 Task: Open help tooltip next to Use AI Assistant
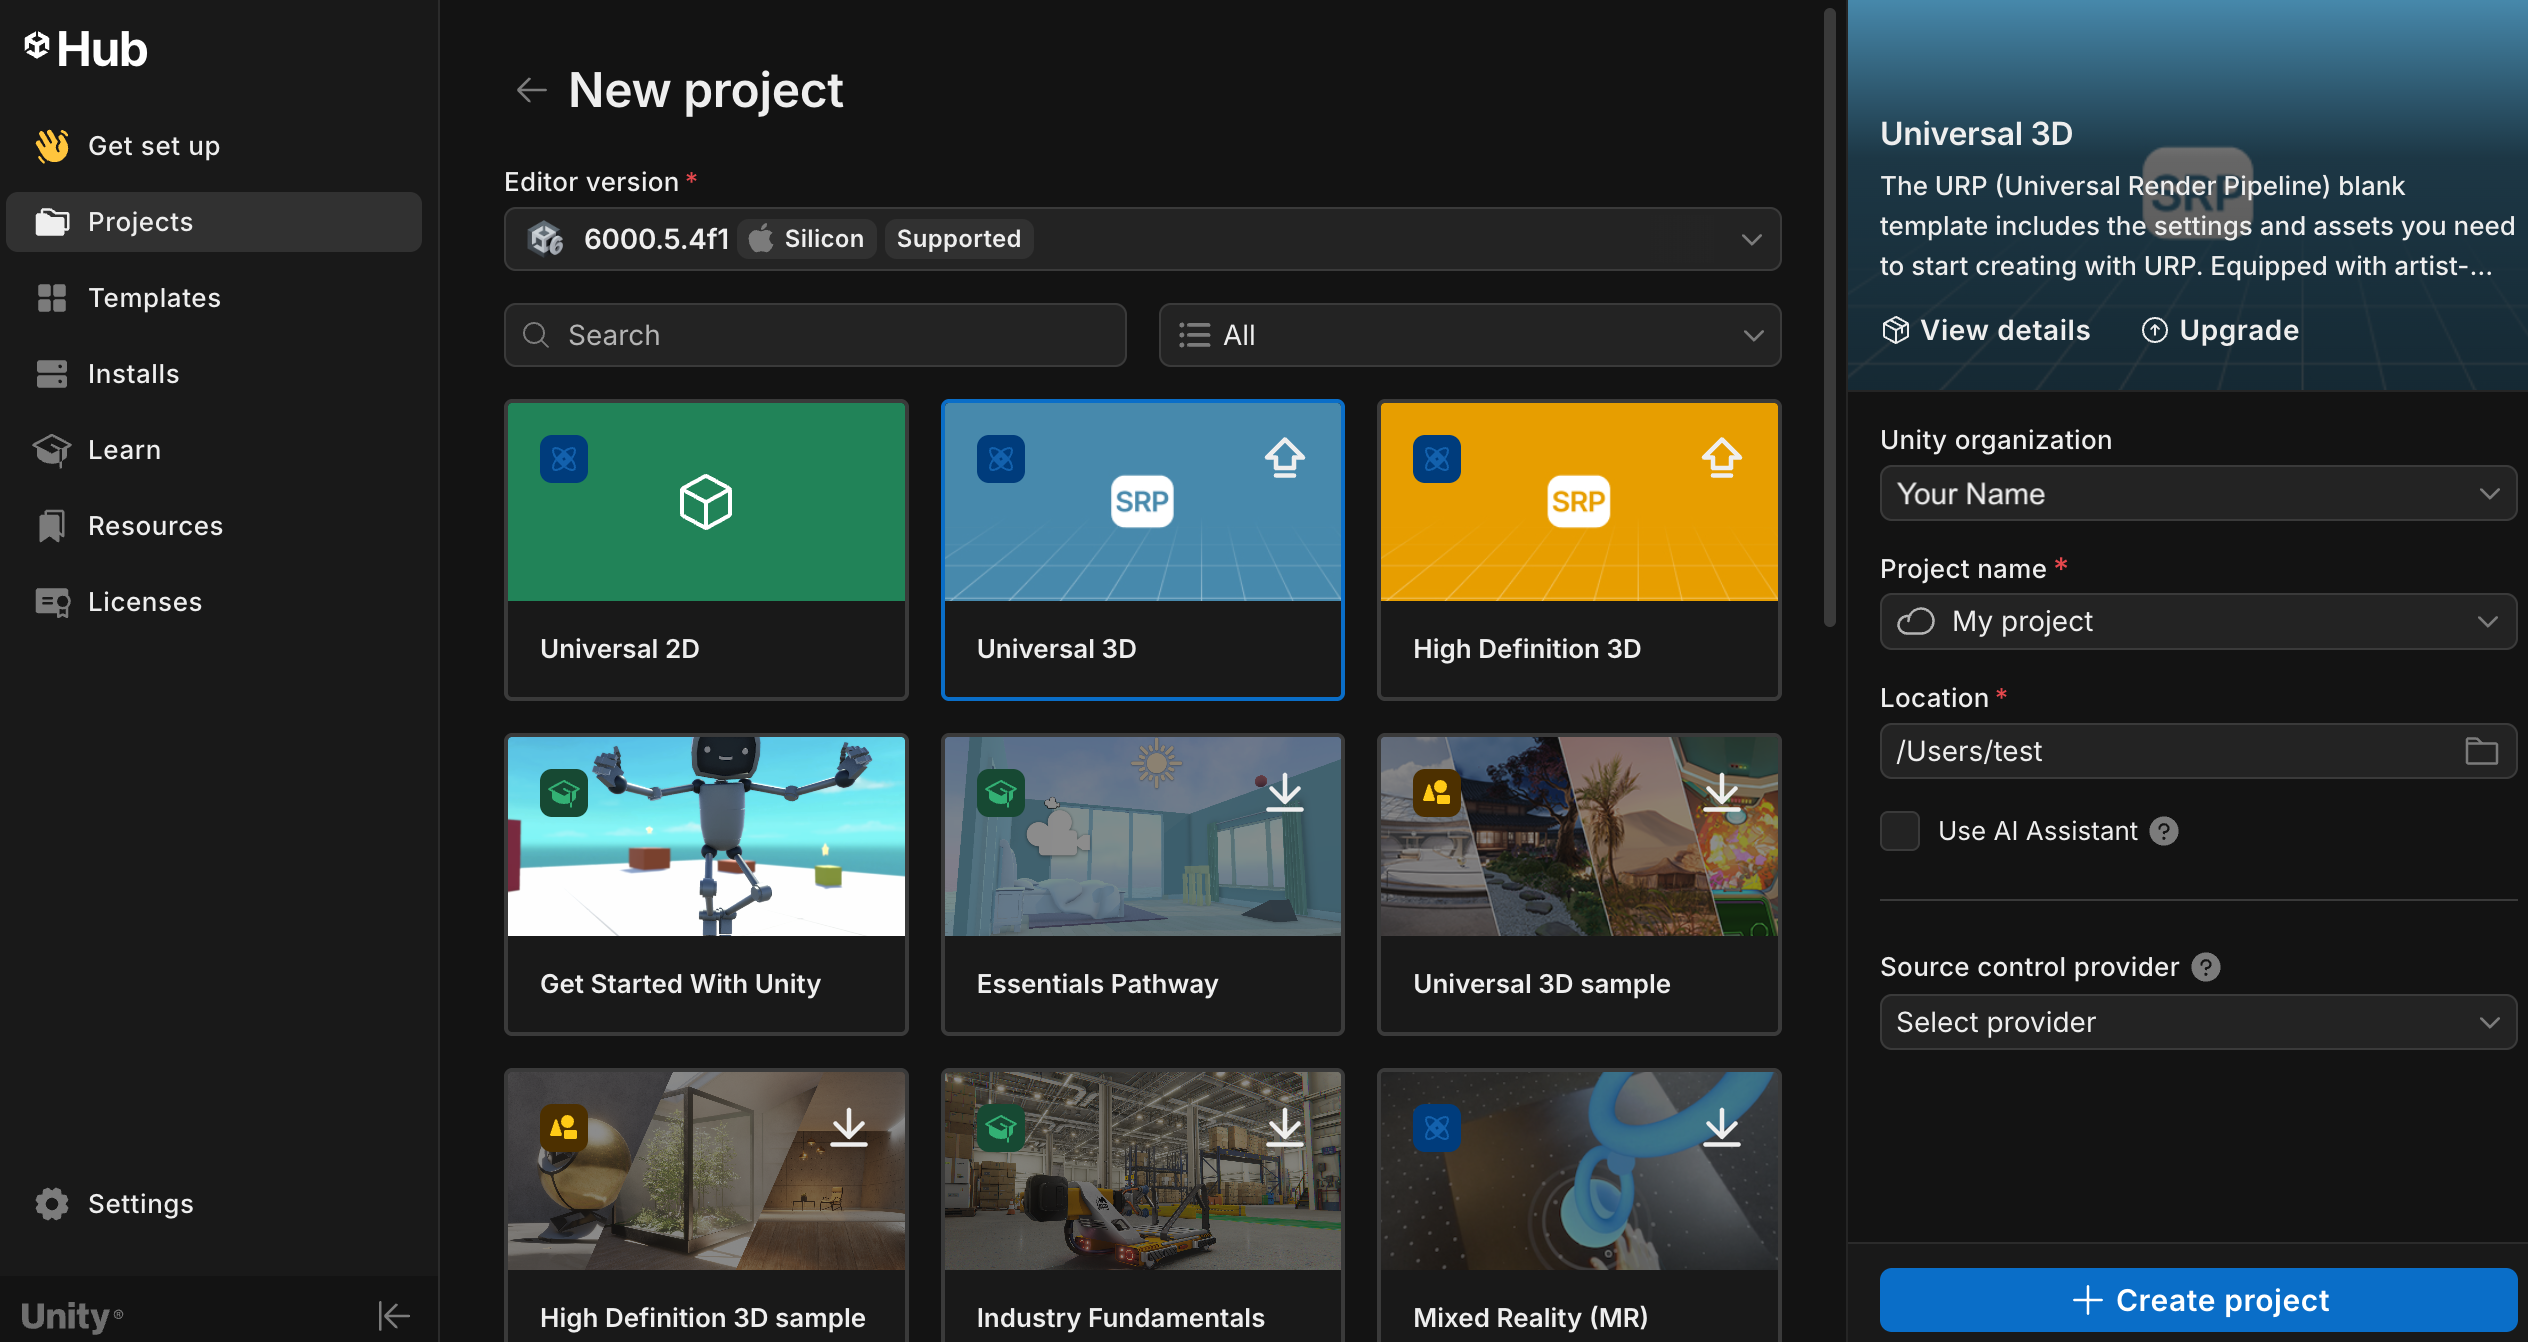[2164, 831]
